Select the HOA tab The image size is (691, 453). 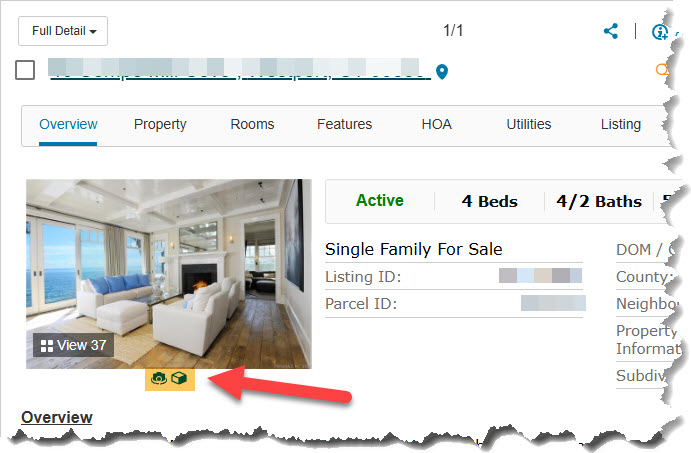(x=436, y=124)
